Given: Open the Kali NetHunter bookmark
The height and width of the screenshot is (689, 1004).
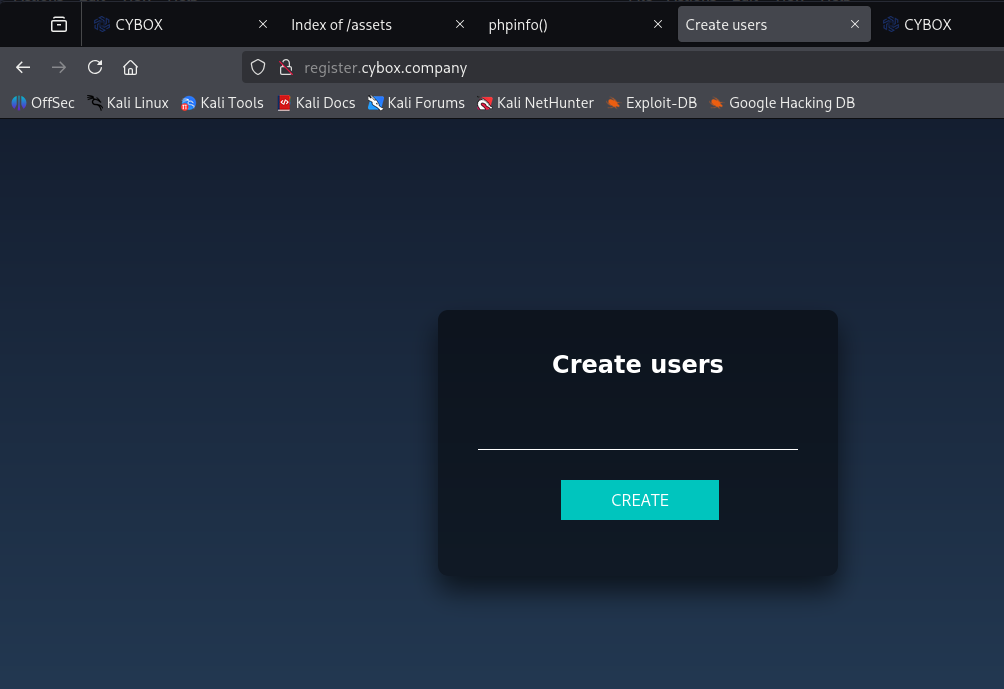Looking at the screenshot, I should coord(535,102).
